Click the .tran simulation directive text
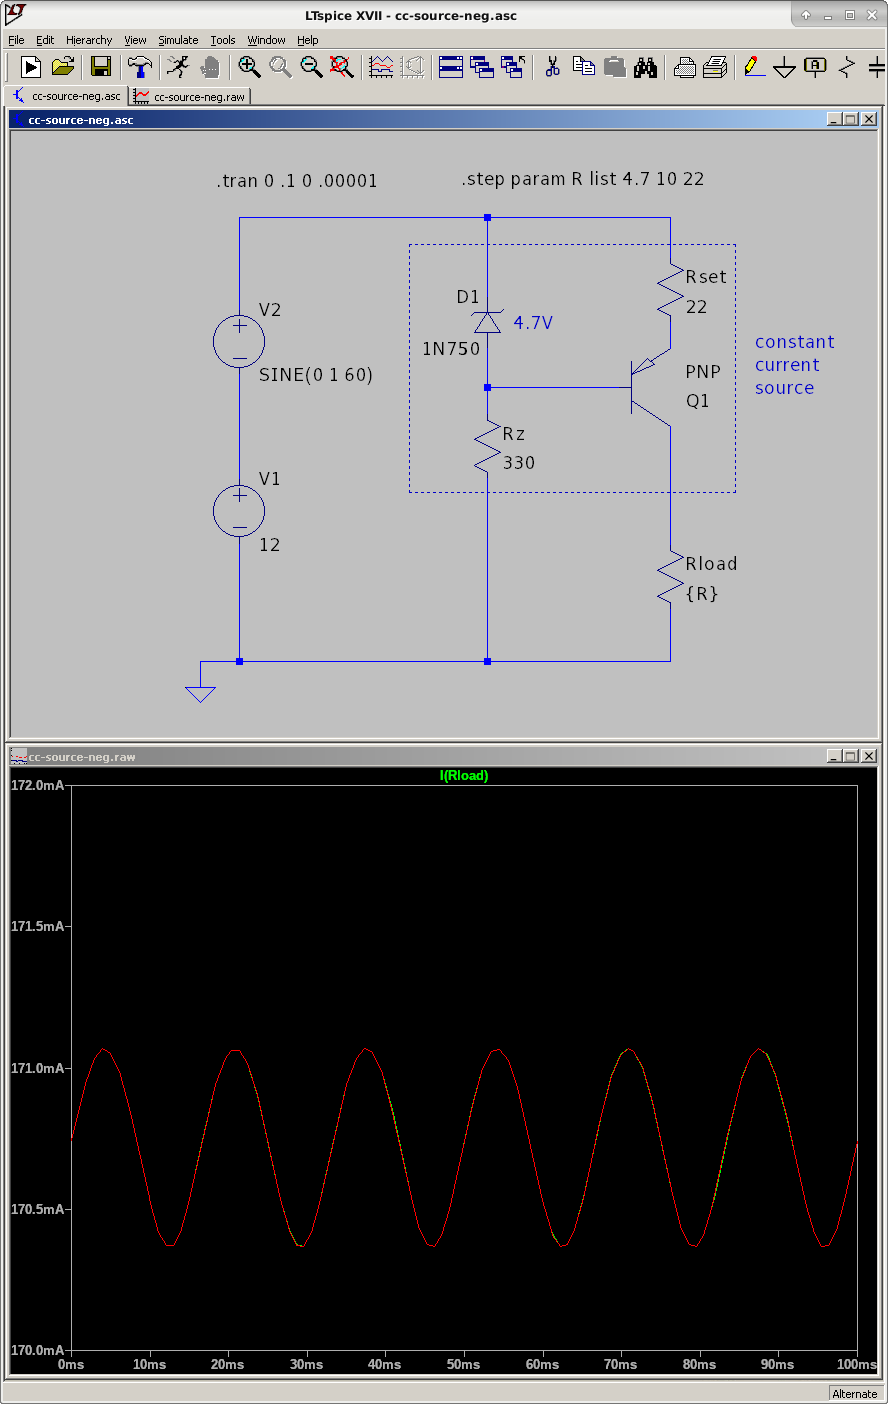This screenshot has height=1404, width=888. [297, 181]
